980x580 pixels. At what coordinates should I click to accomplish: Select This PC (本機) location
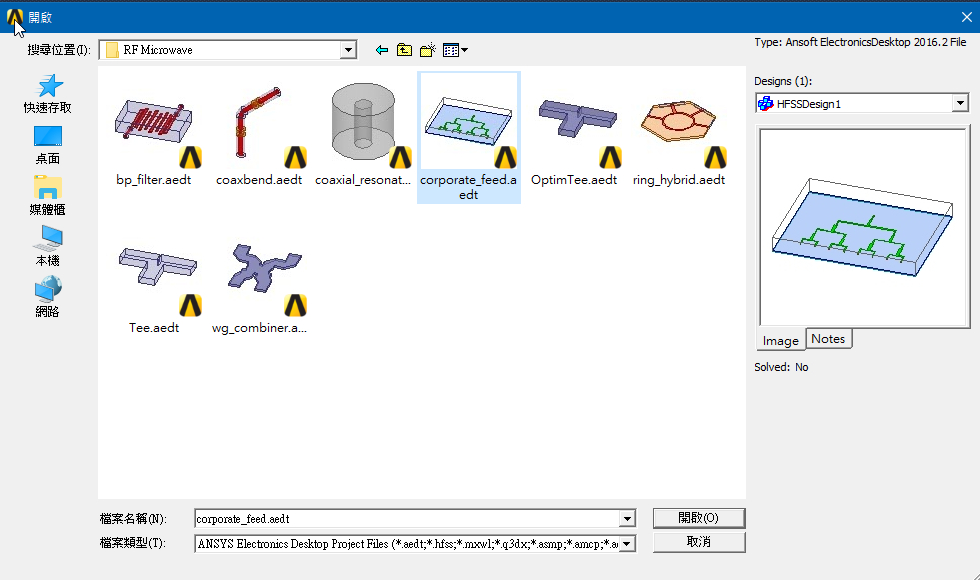point(48,246)
